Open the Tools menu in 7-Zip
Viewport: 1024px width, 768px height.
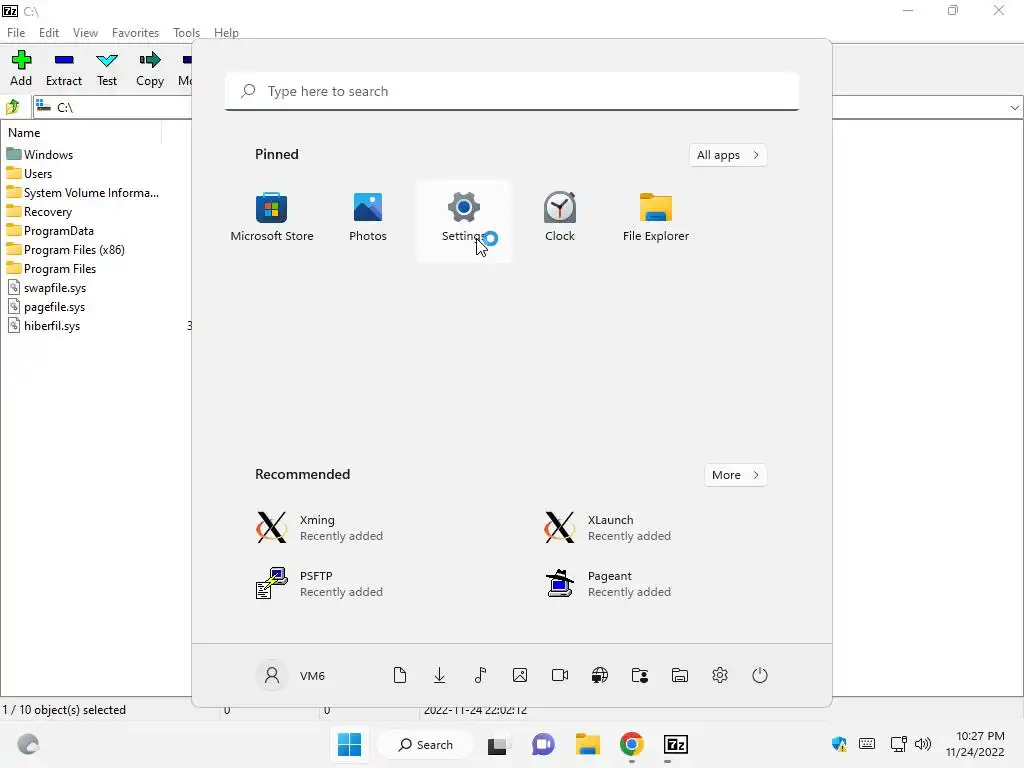pos(186,33)
